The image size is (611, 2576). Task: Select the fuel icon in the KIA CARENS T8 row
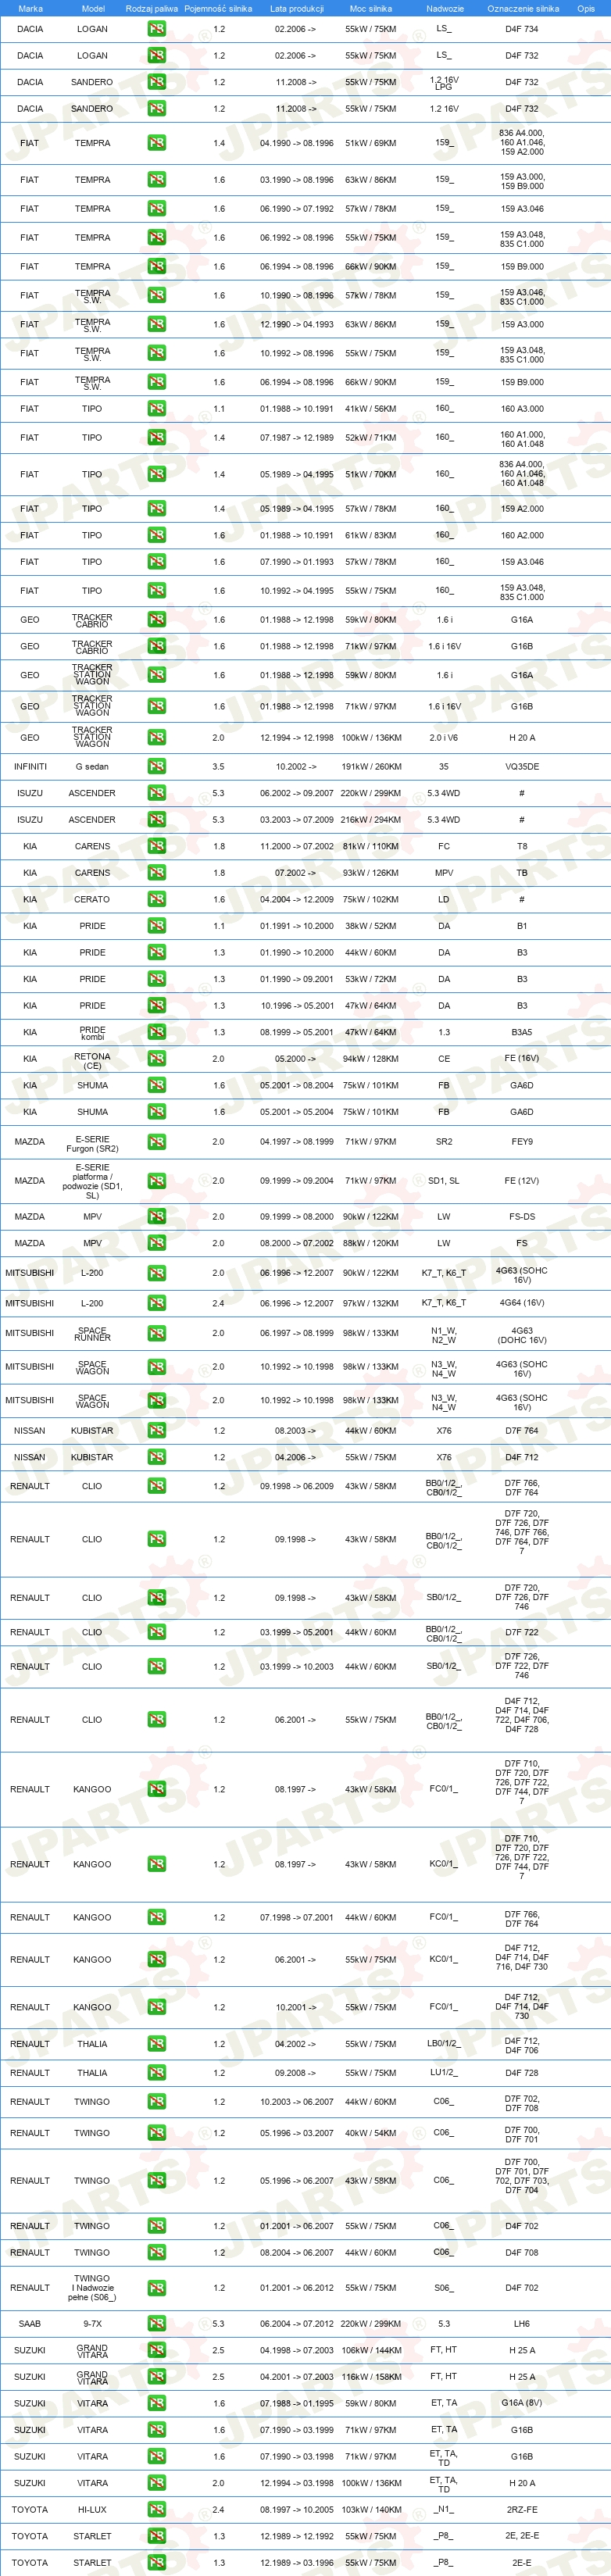157,846
